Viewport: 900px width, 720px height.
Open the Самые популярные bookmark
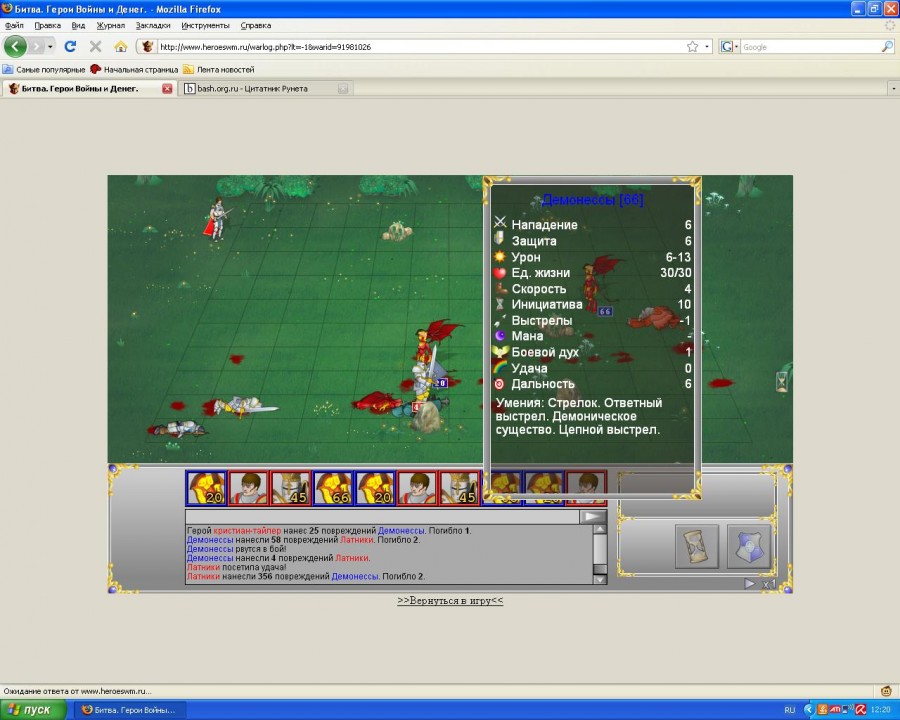pos(44,69)
